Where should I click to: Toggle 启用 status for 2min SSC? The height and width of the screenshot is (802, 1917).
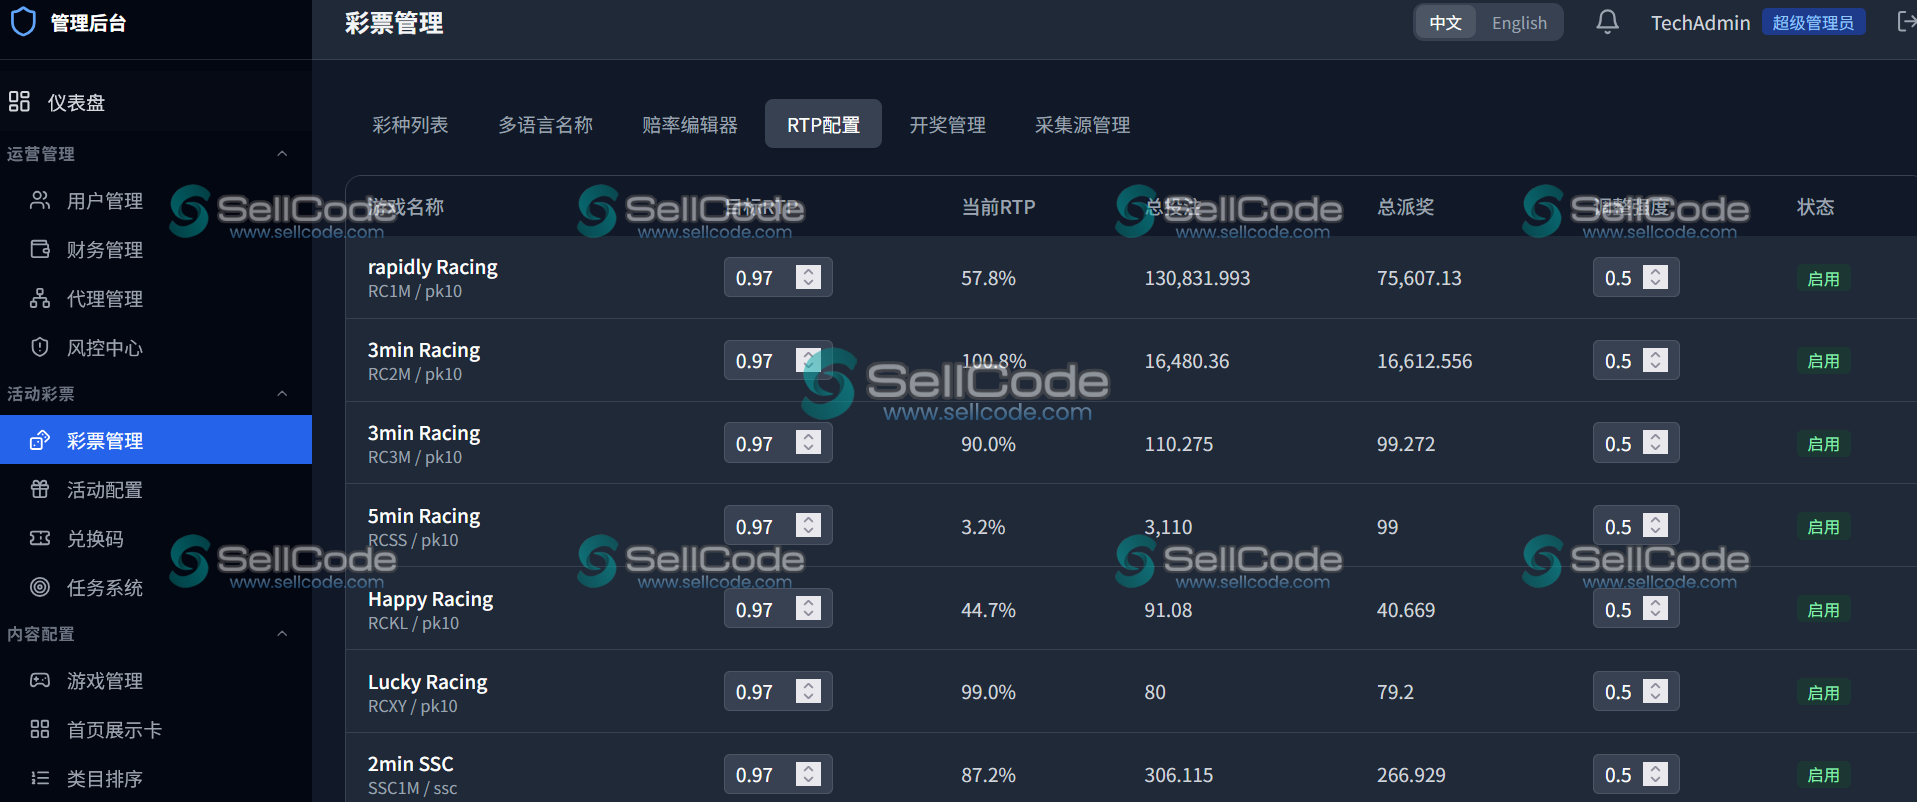tap(1823, 775)
